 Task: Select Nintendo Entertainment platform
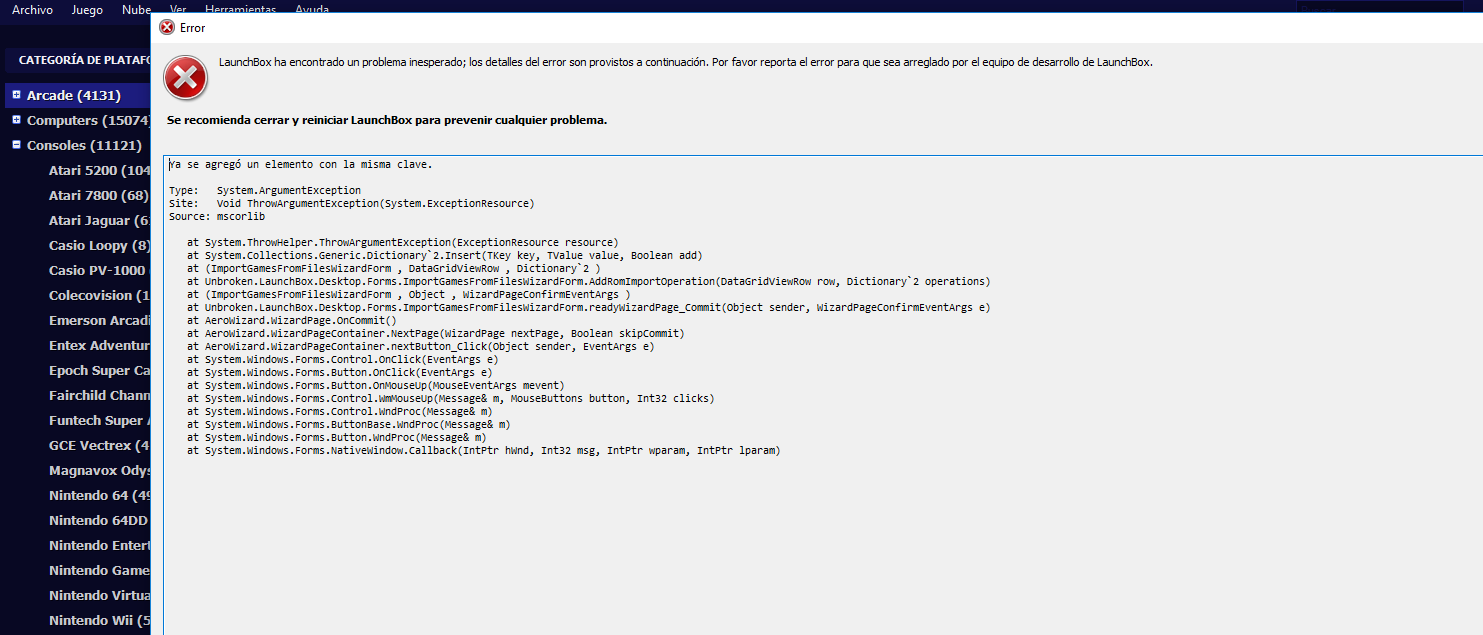click(99, 546)
